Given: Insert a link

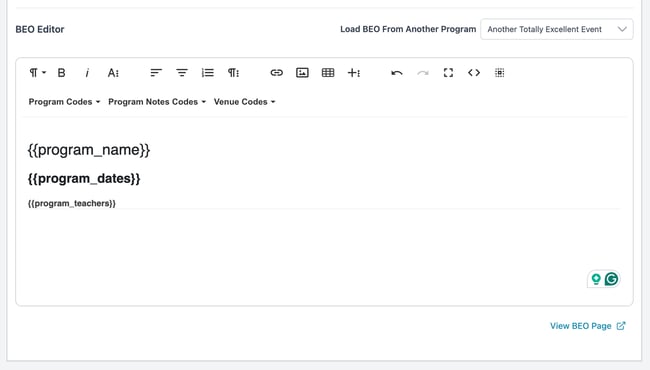Looking at the screenshot, I should click(276, 73).
